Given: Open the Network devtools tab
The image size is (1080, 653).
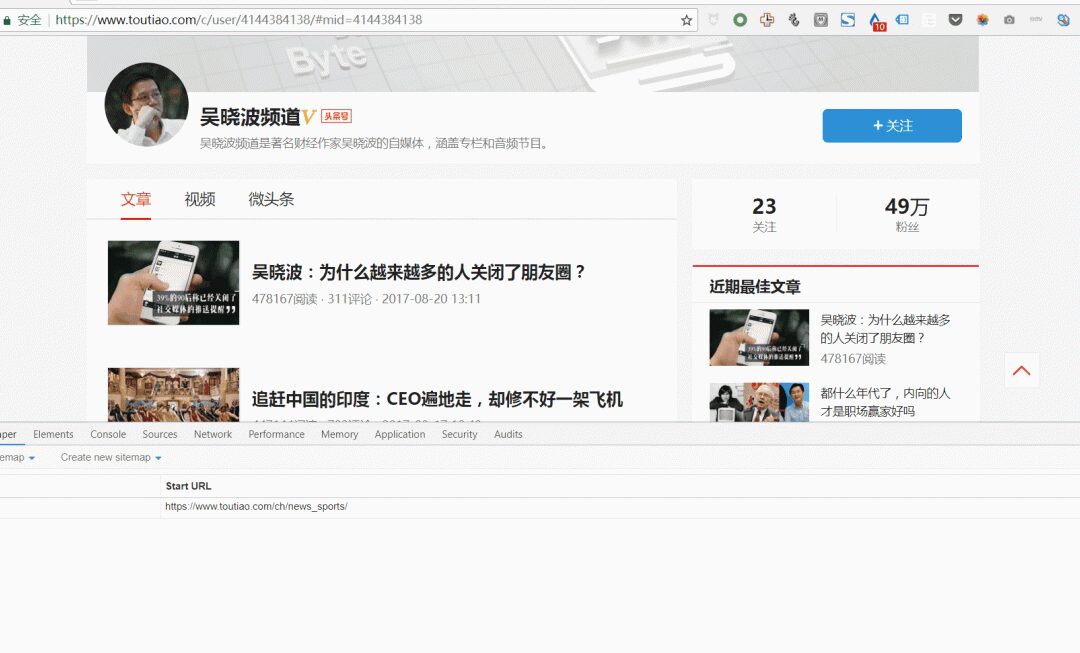Looking at the screenshot, I should (213, 434).
